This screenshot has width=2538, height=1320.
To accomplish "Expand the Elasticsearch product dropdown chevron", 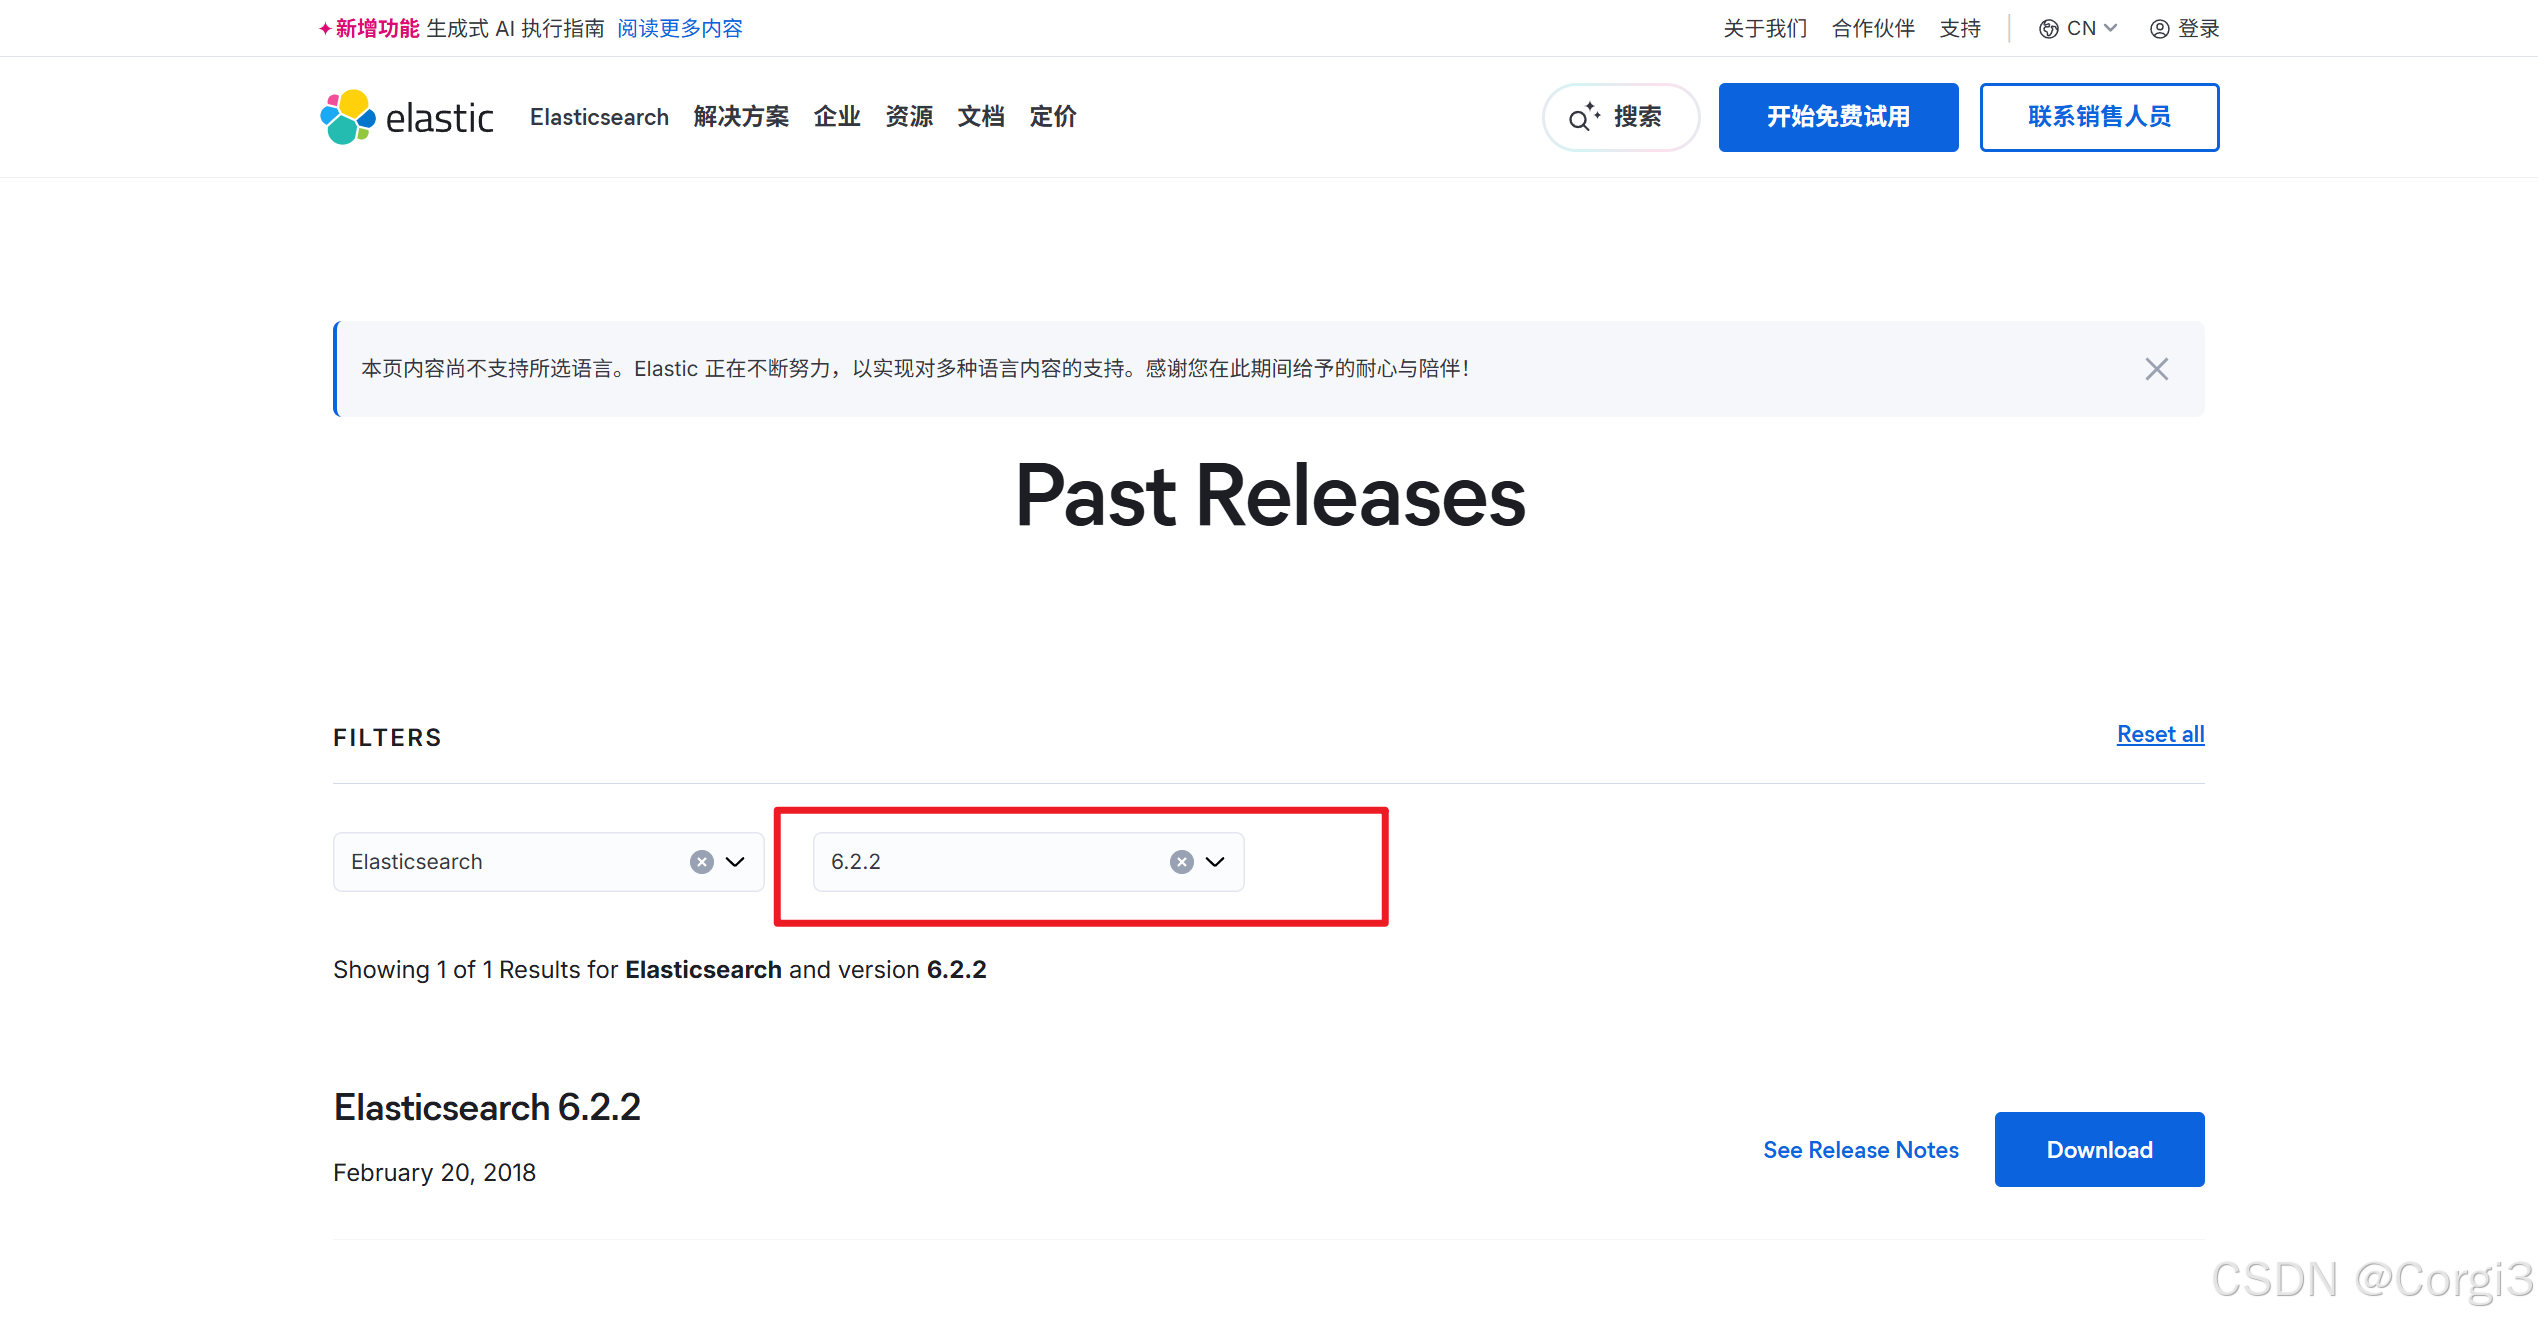I will 735,862.
